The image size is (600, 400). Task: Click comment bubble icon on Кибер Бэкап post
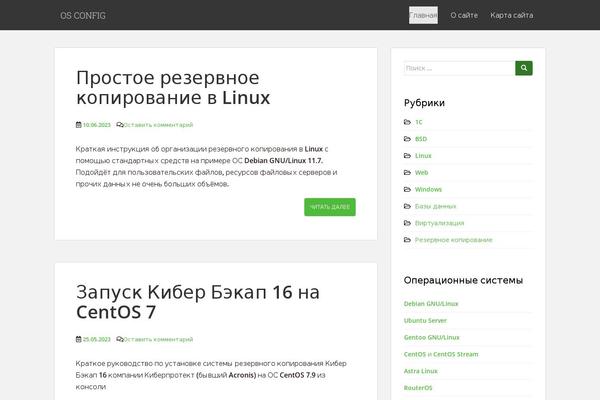[120, 339]
